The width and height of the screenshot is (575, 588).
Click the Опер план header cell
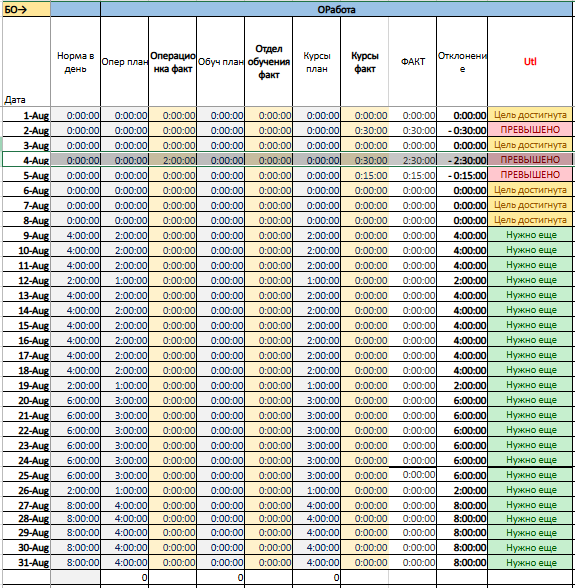125,62
